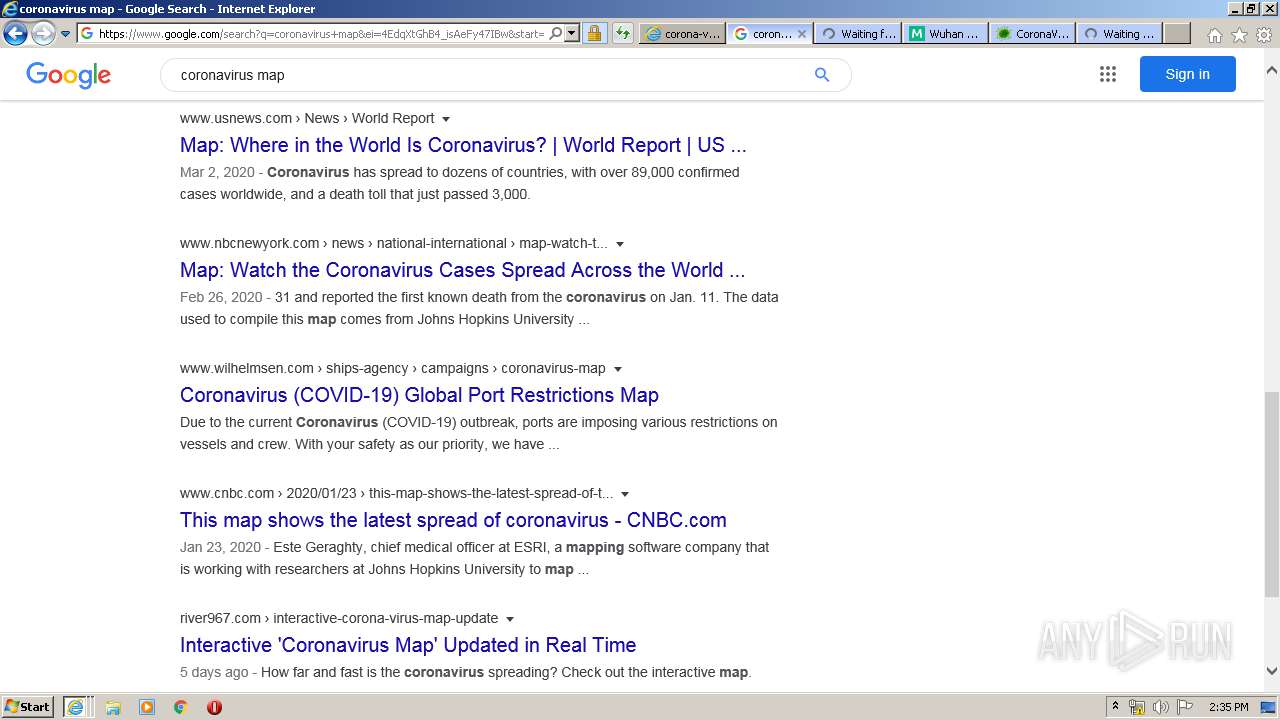Click the network tray icon
Image resolution: width=1280 pixels, height=720 pixels.
click(x=1137, y=707)
